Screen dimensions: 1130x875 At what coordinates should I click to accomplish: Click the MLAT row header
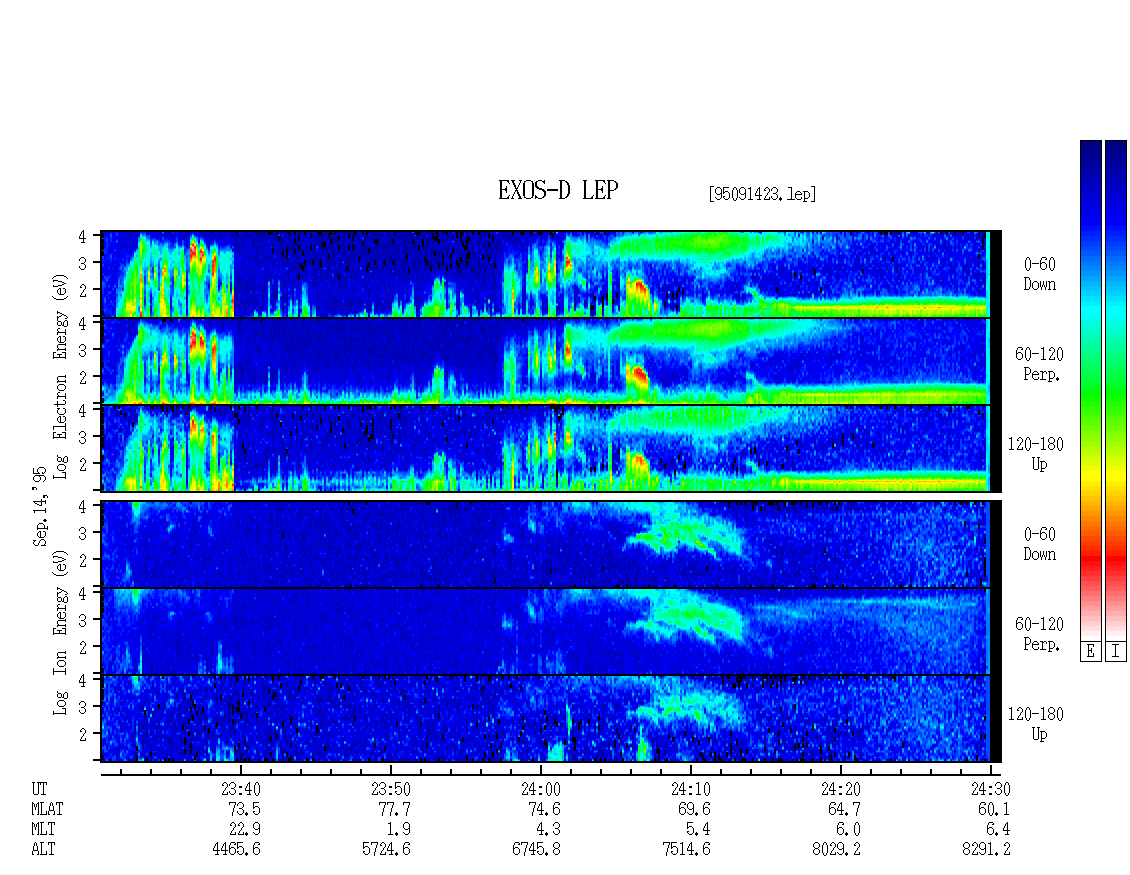coord(47,809)
